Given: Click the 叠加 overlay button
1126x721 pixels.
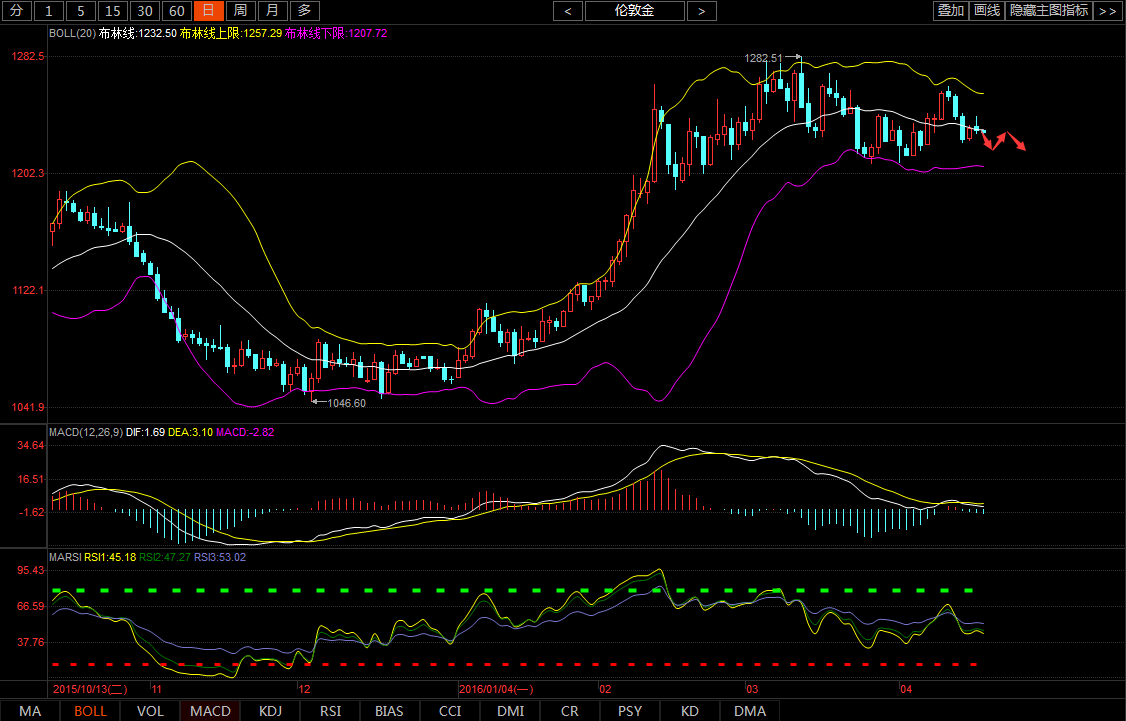Looking at the screenshot, I should 950,11.
